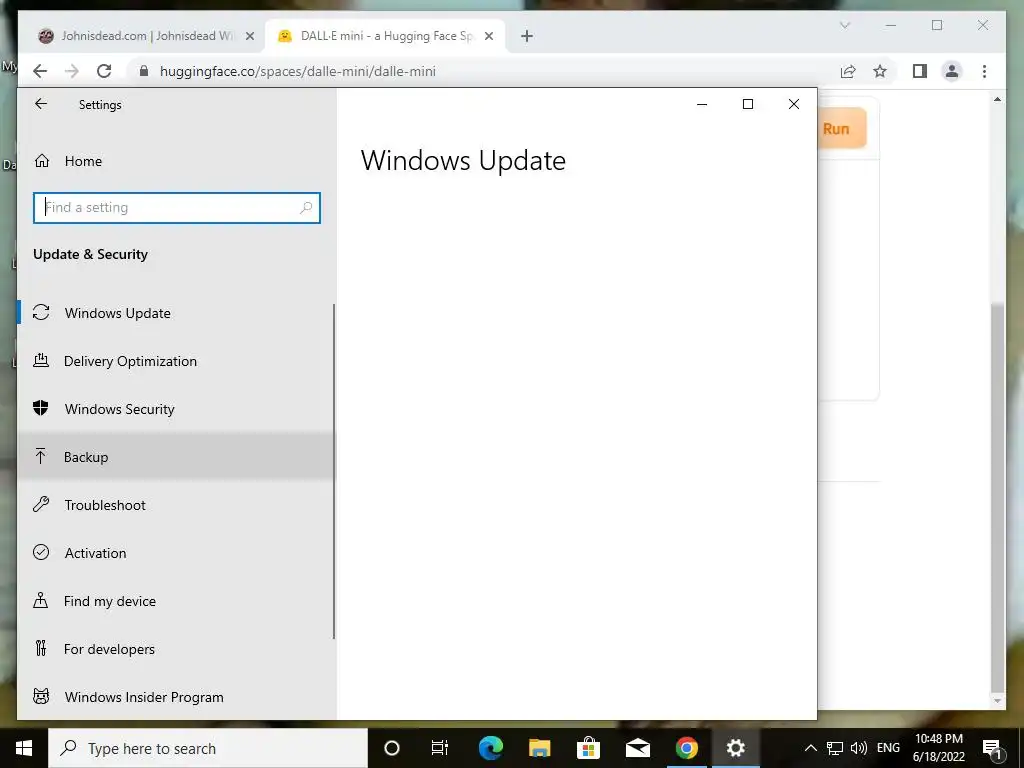Click ENG language indicator

coord(888,748)
